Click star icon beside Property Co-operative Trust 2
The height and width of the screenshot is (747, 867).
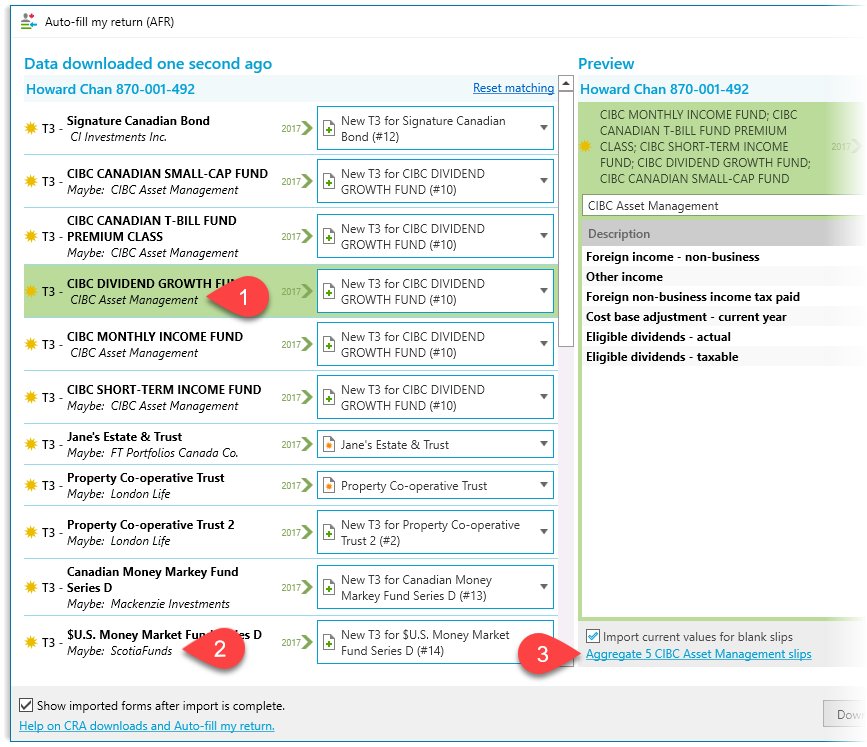31,532
